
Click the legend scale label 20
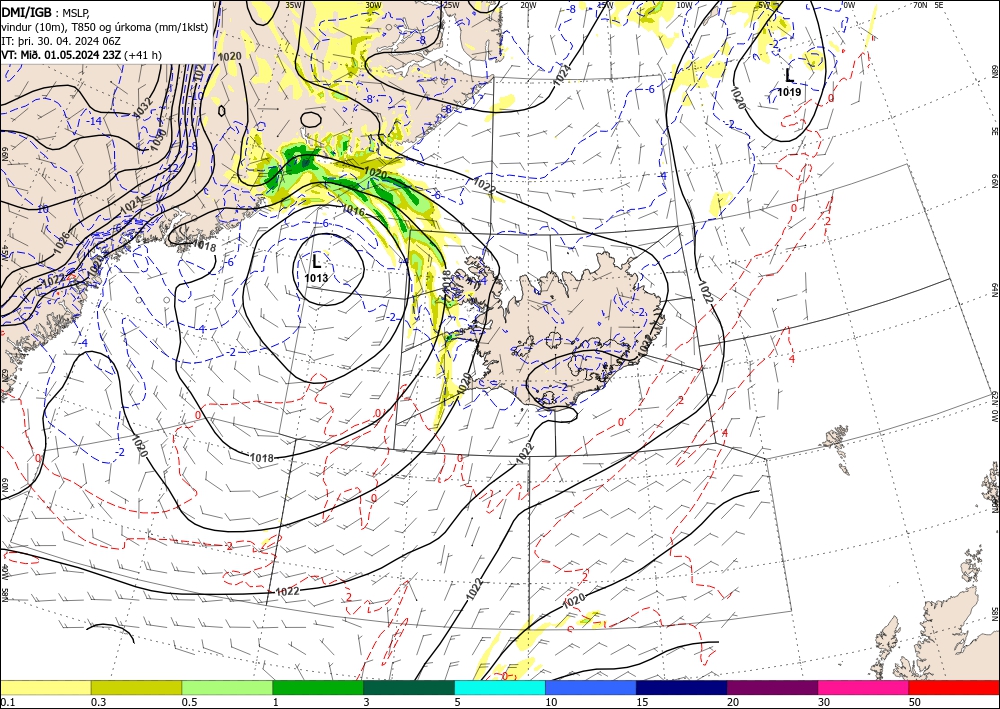733,702
